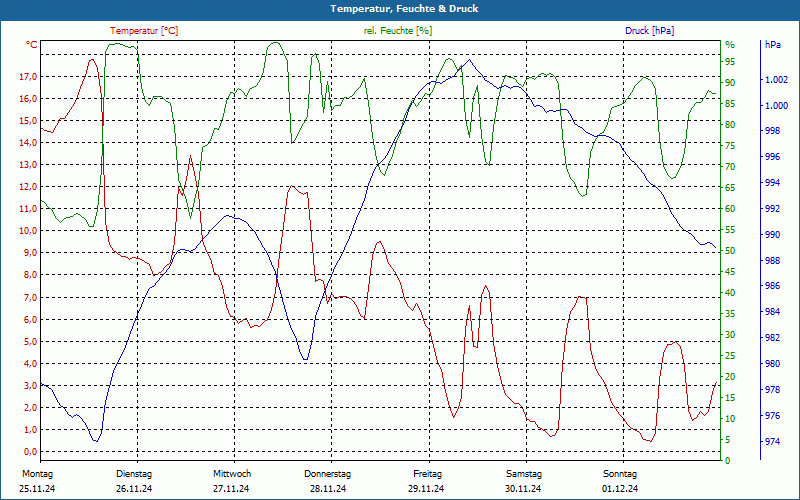Select the red 'Temperatur [°C]' legend label
Viewport: 800px width, 500px height.
[x=144, y=31]
